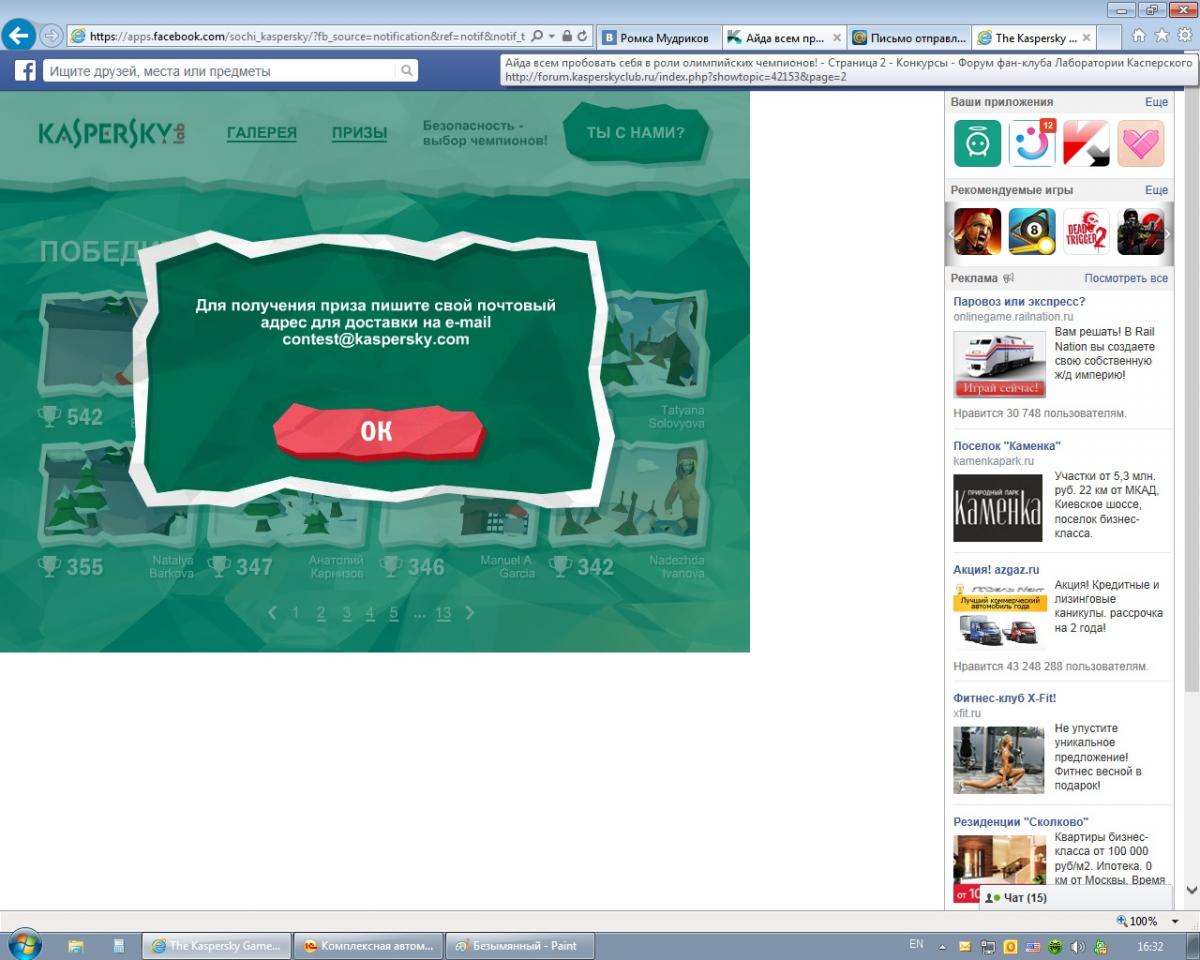Click the padlock security icon in address bar
This screenshot has width=1200, height=960.
pyautogui.click(x=567, y=36)
